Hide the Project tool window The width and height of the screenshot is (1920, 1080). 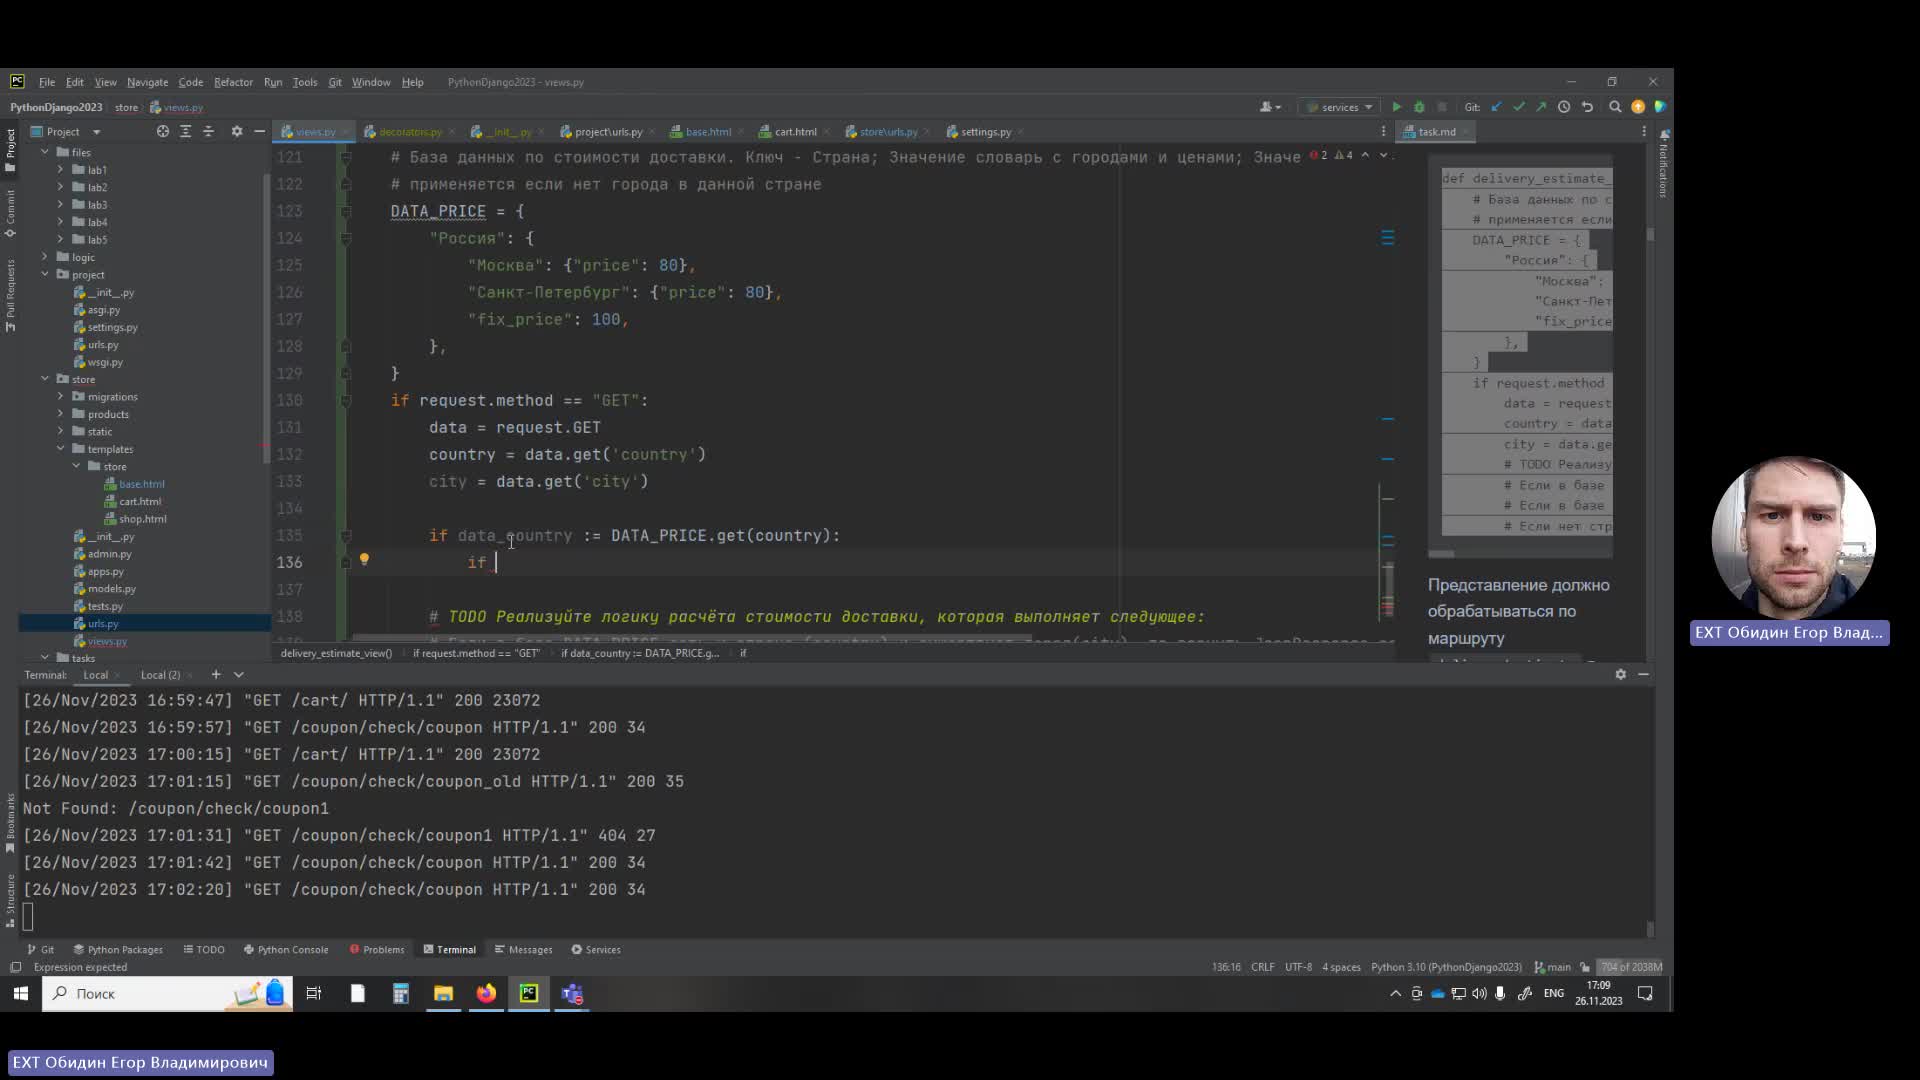pyautogui.click(x=259, y=132)
